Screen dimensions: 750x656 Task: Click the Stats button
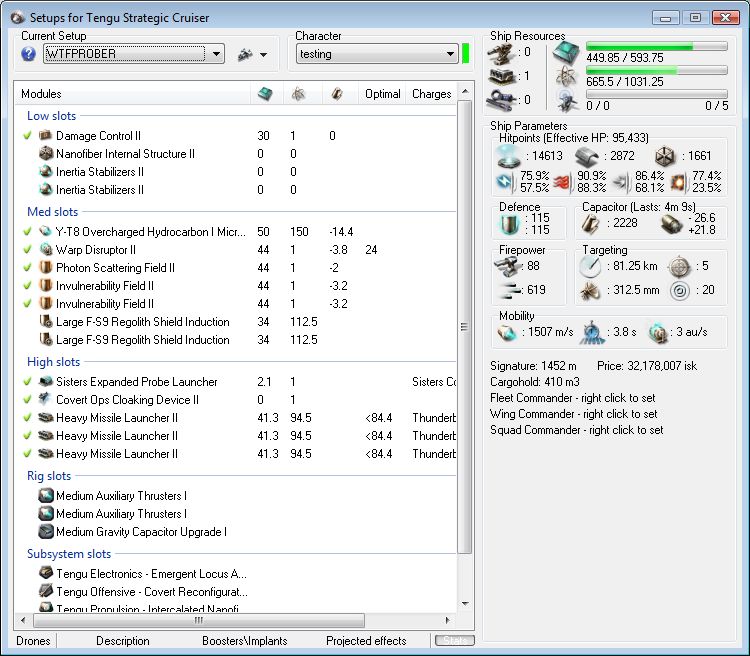tap(455, 640)
